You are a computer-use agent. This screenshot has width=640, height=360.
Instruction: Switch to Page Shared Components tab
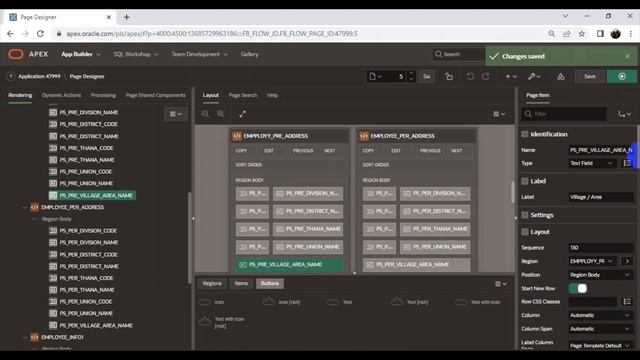[x=156, y=95]
